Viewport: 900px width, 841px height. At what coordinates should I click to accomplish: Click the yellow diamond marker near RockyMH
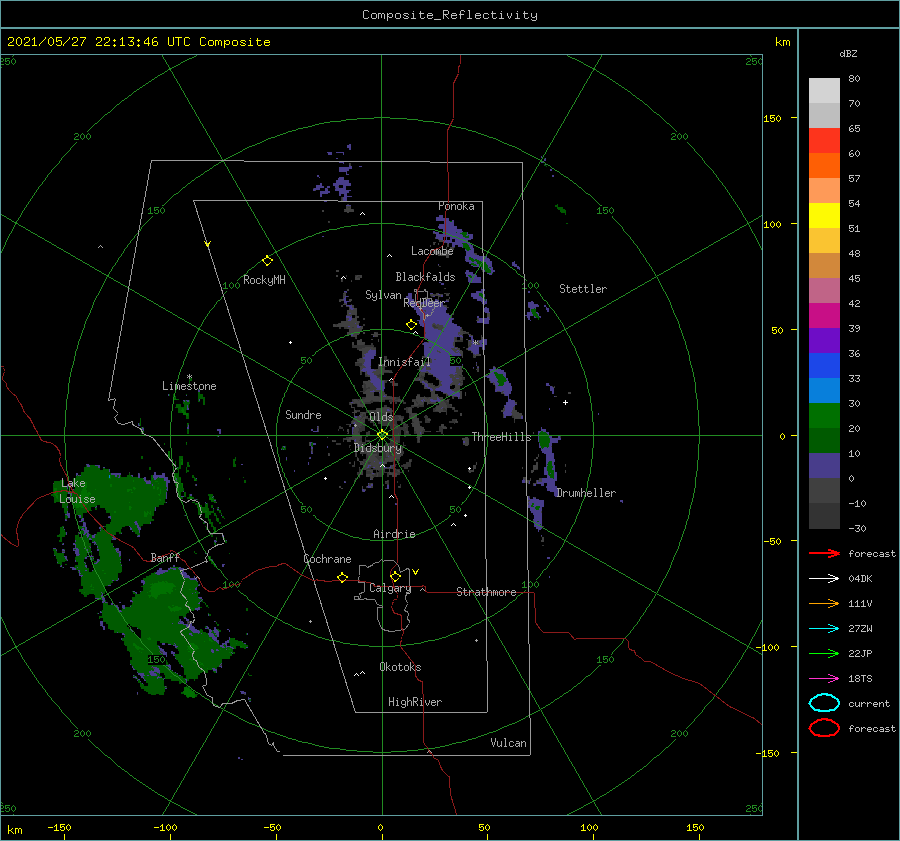tap(267, 261)
